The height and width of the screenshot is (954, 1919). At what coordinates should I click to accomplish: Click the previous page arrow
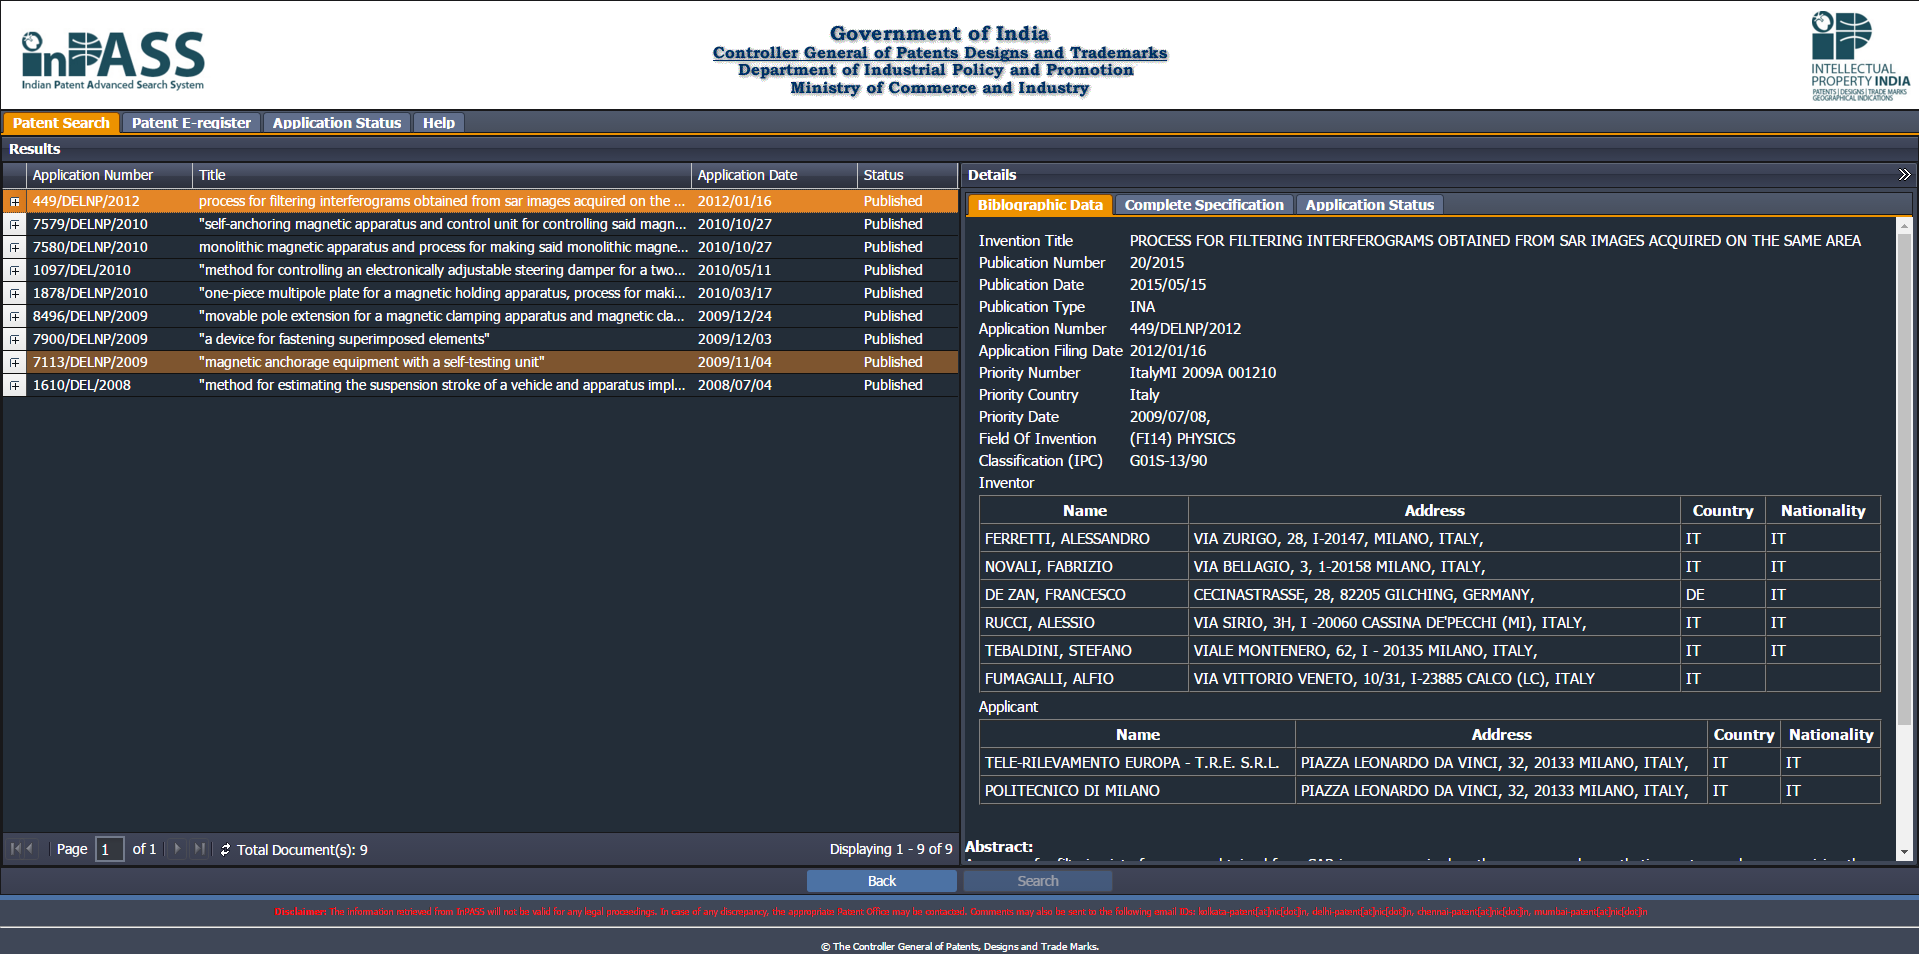(x=31, y=849)
